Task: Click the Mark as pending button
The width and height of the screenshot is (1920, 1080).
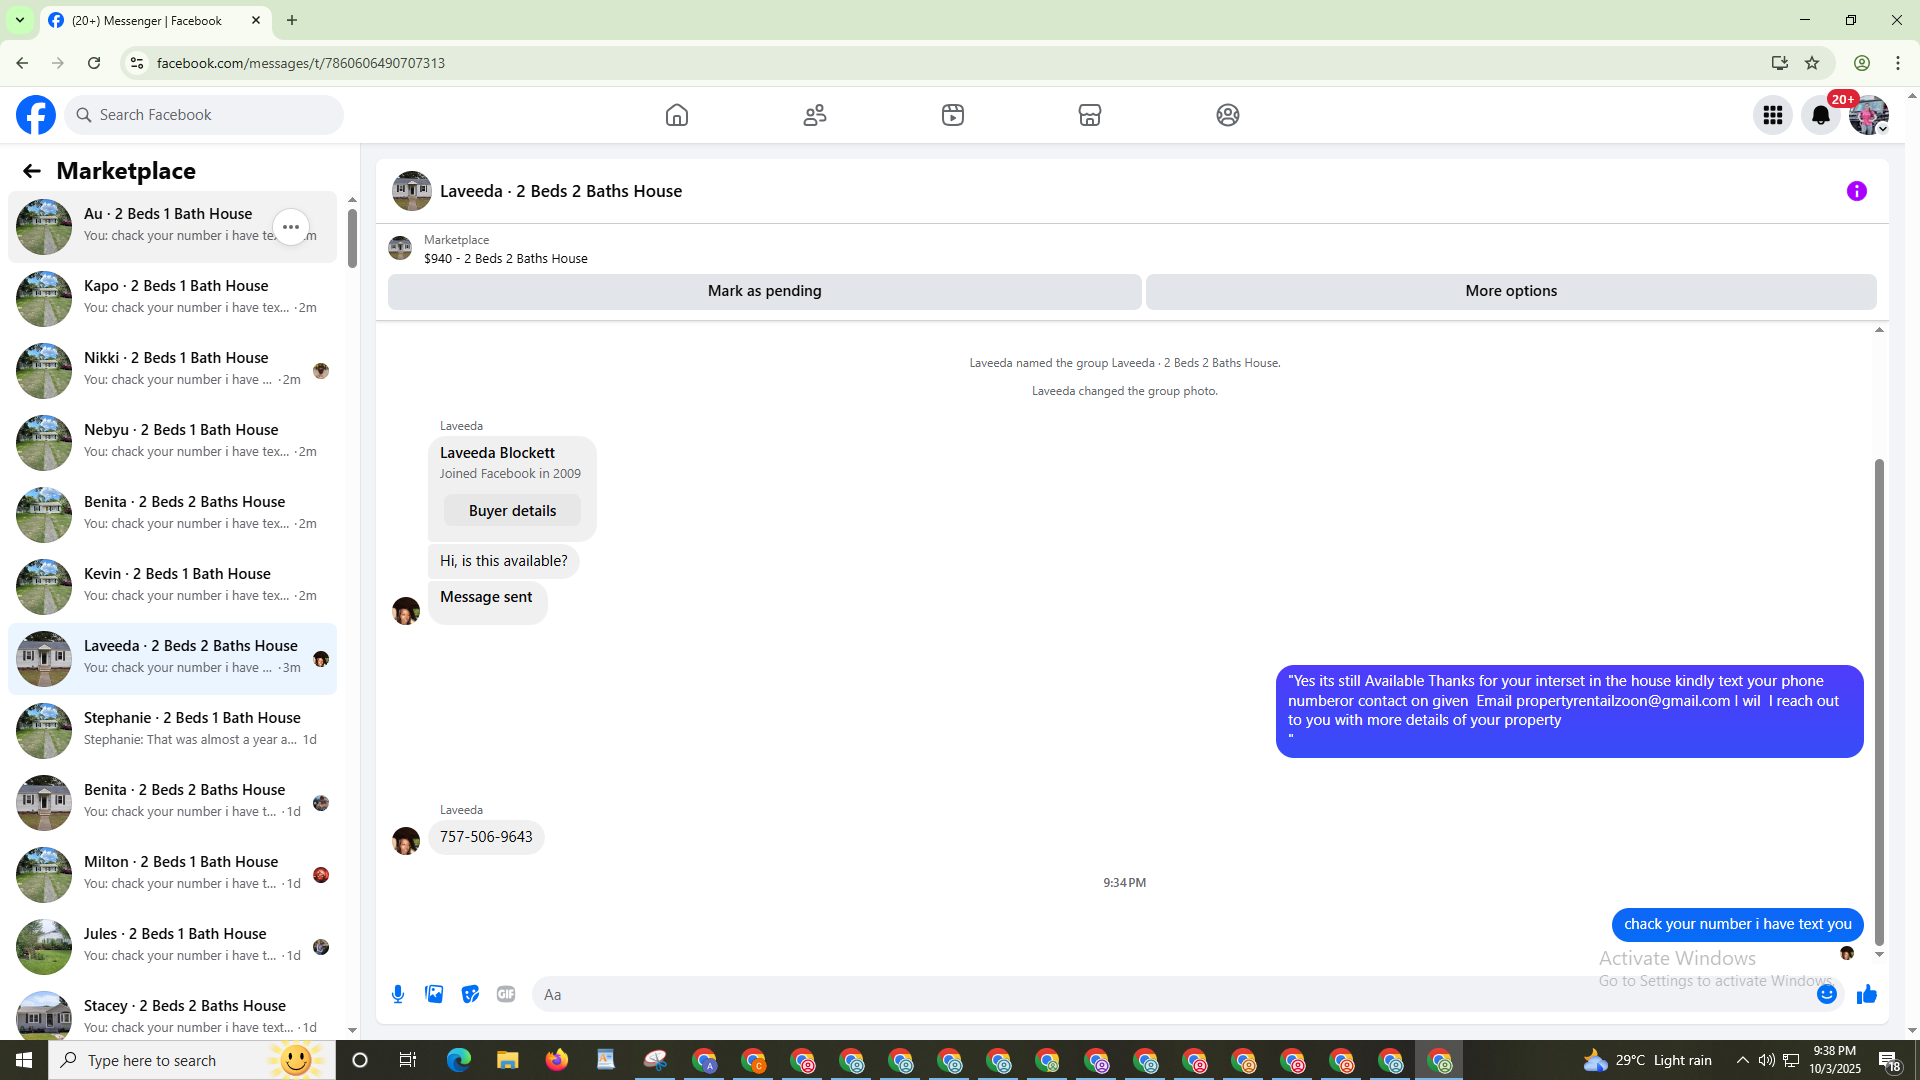Action: coord(765,291)
